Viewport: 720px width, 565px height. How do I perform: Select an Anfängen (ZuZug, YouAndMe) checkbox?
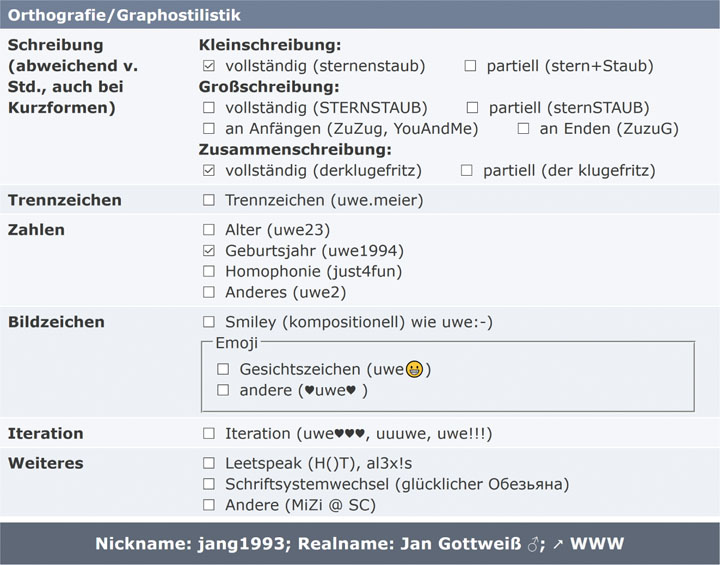coord(209,128)
